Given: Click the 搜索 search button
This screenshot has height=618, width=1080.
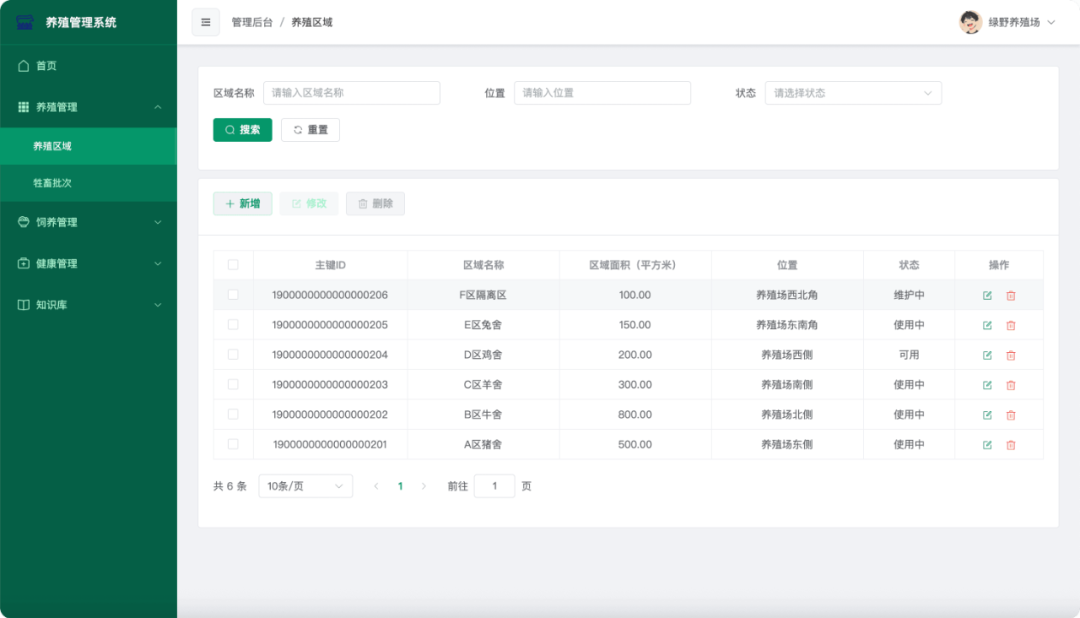Looking at the screenshot, I should point(242,129).
